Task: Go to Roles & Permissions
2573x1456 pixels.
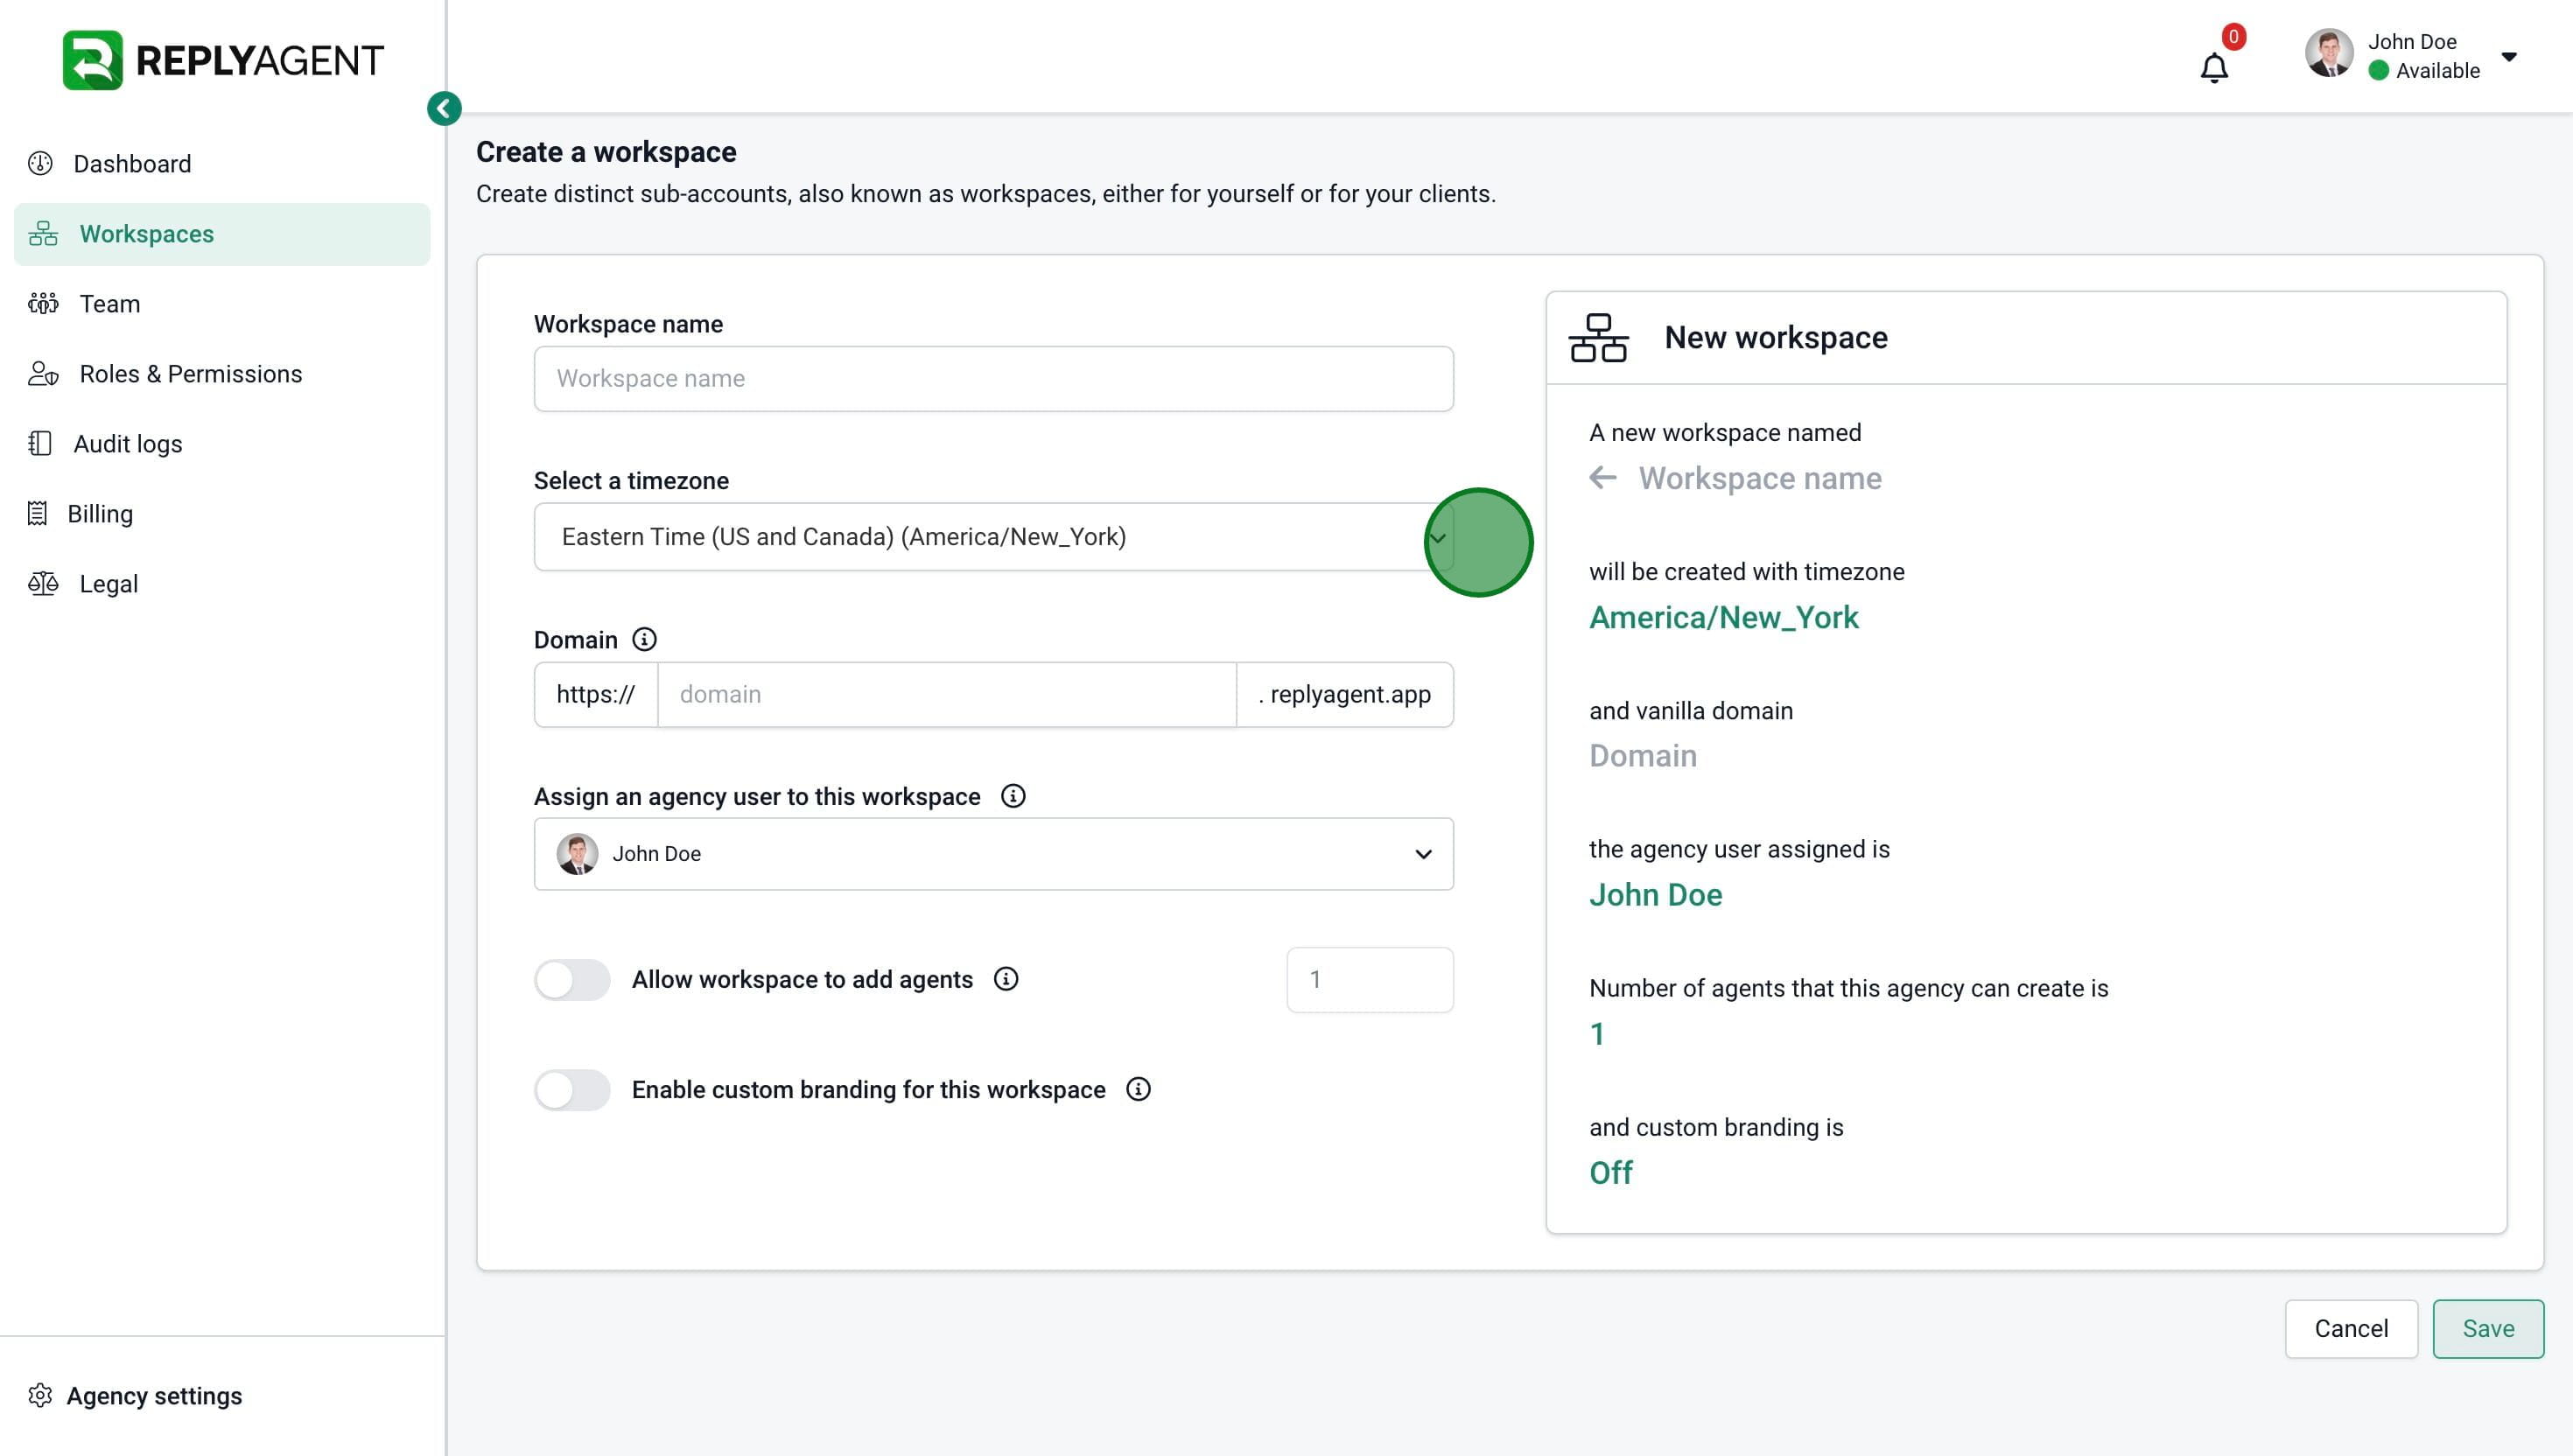Action: coord(190,373)
